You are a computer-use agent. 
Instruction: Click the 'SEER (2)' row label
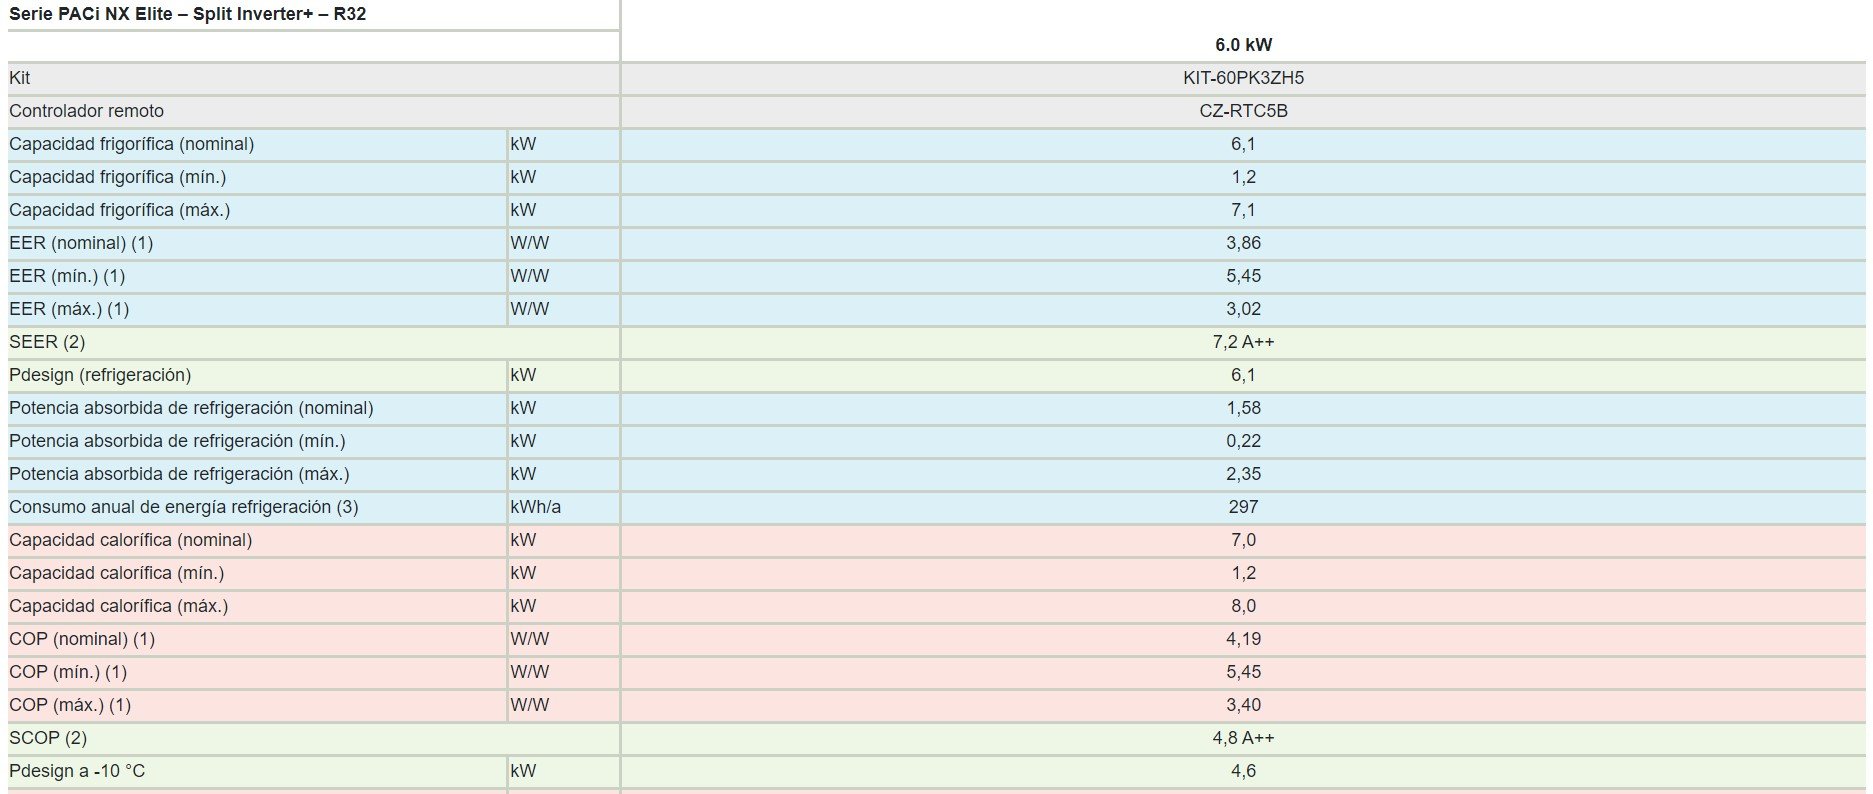(x=47, y=342)
